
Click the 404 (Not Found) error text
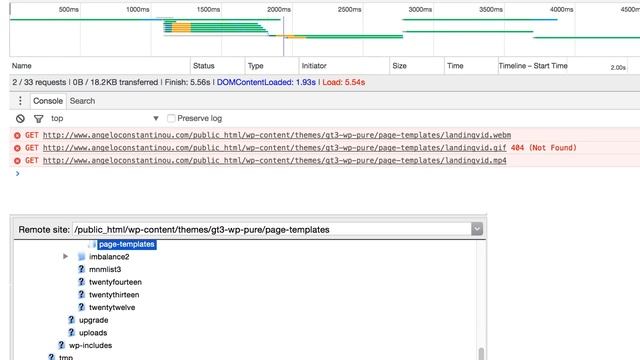coord(544,148)
